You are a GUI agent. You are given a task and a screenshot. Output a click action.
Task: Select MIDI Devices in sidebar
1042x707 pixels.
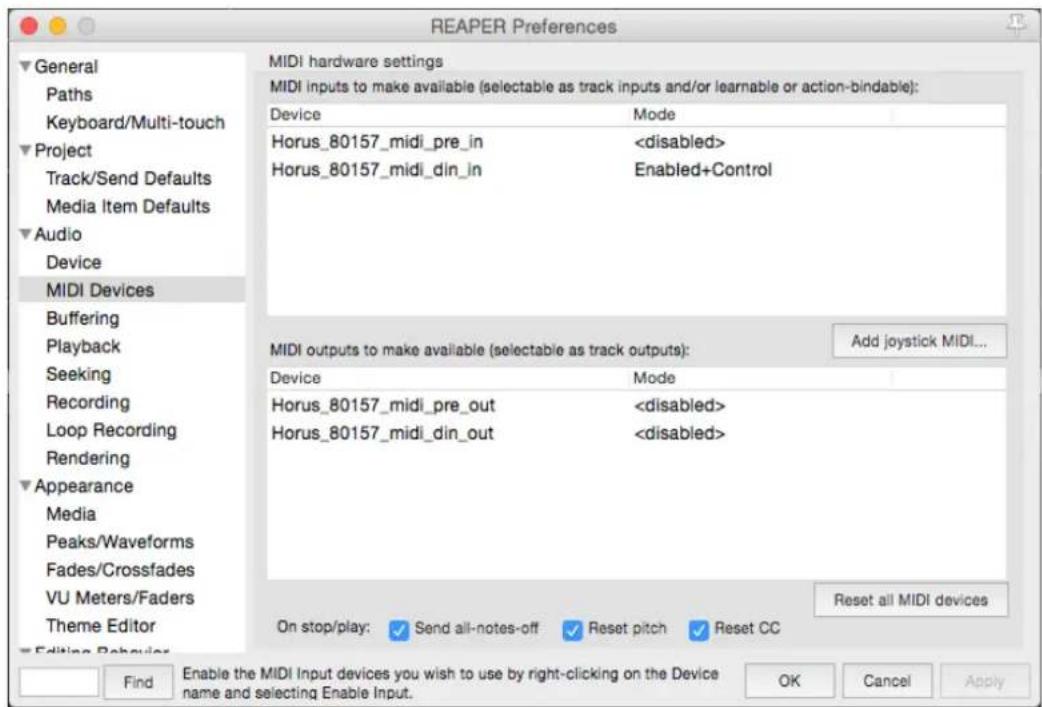(132, 290)
